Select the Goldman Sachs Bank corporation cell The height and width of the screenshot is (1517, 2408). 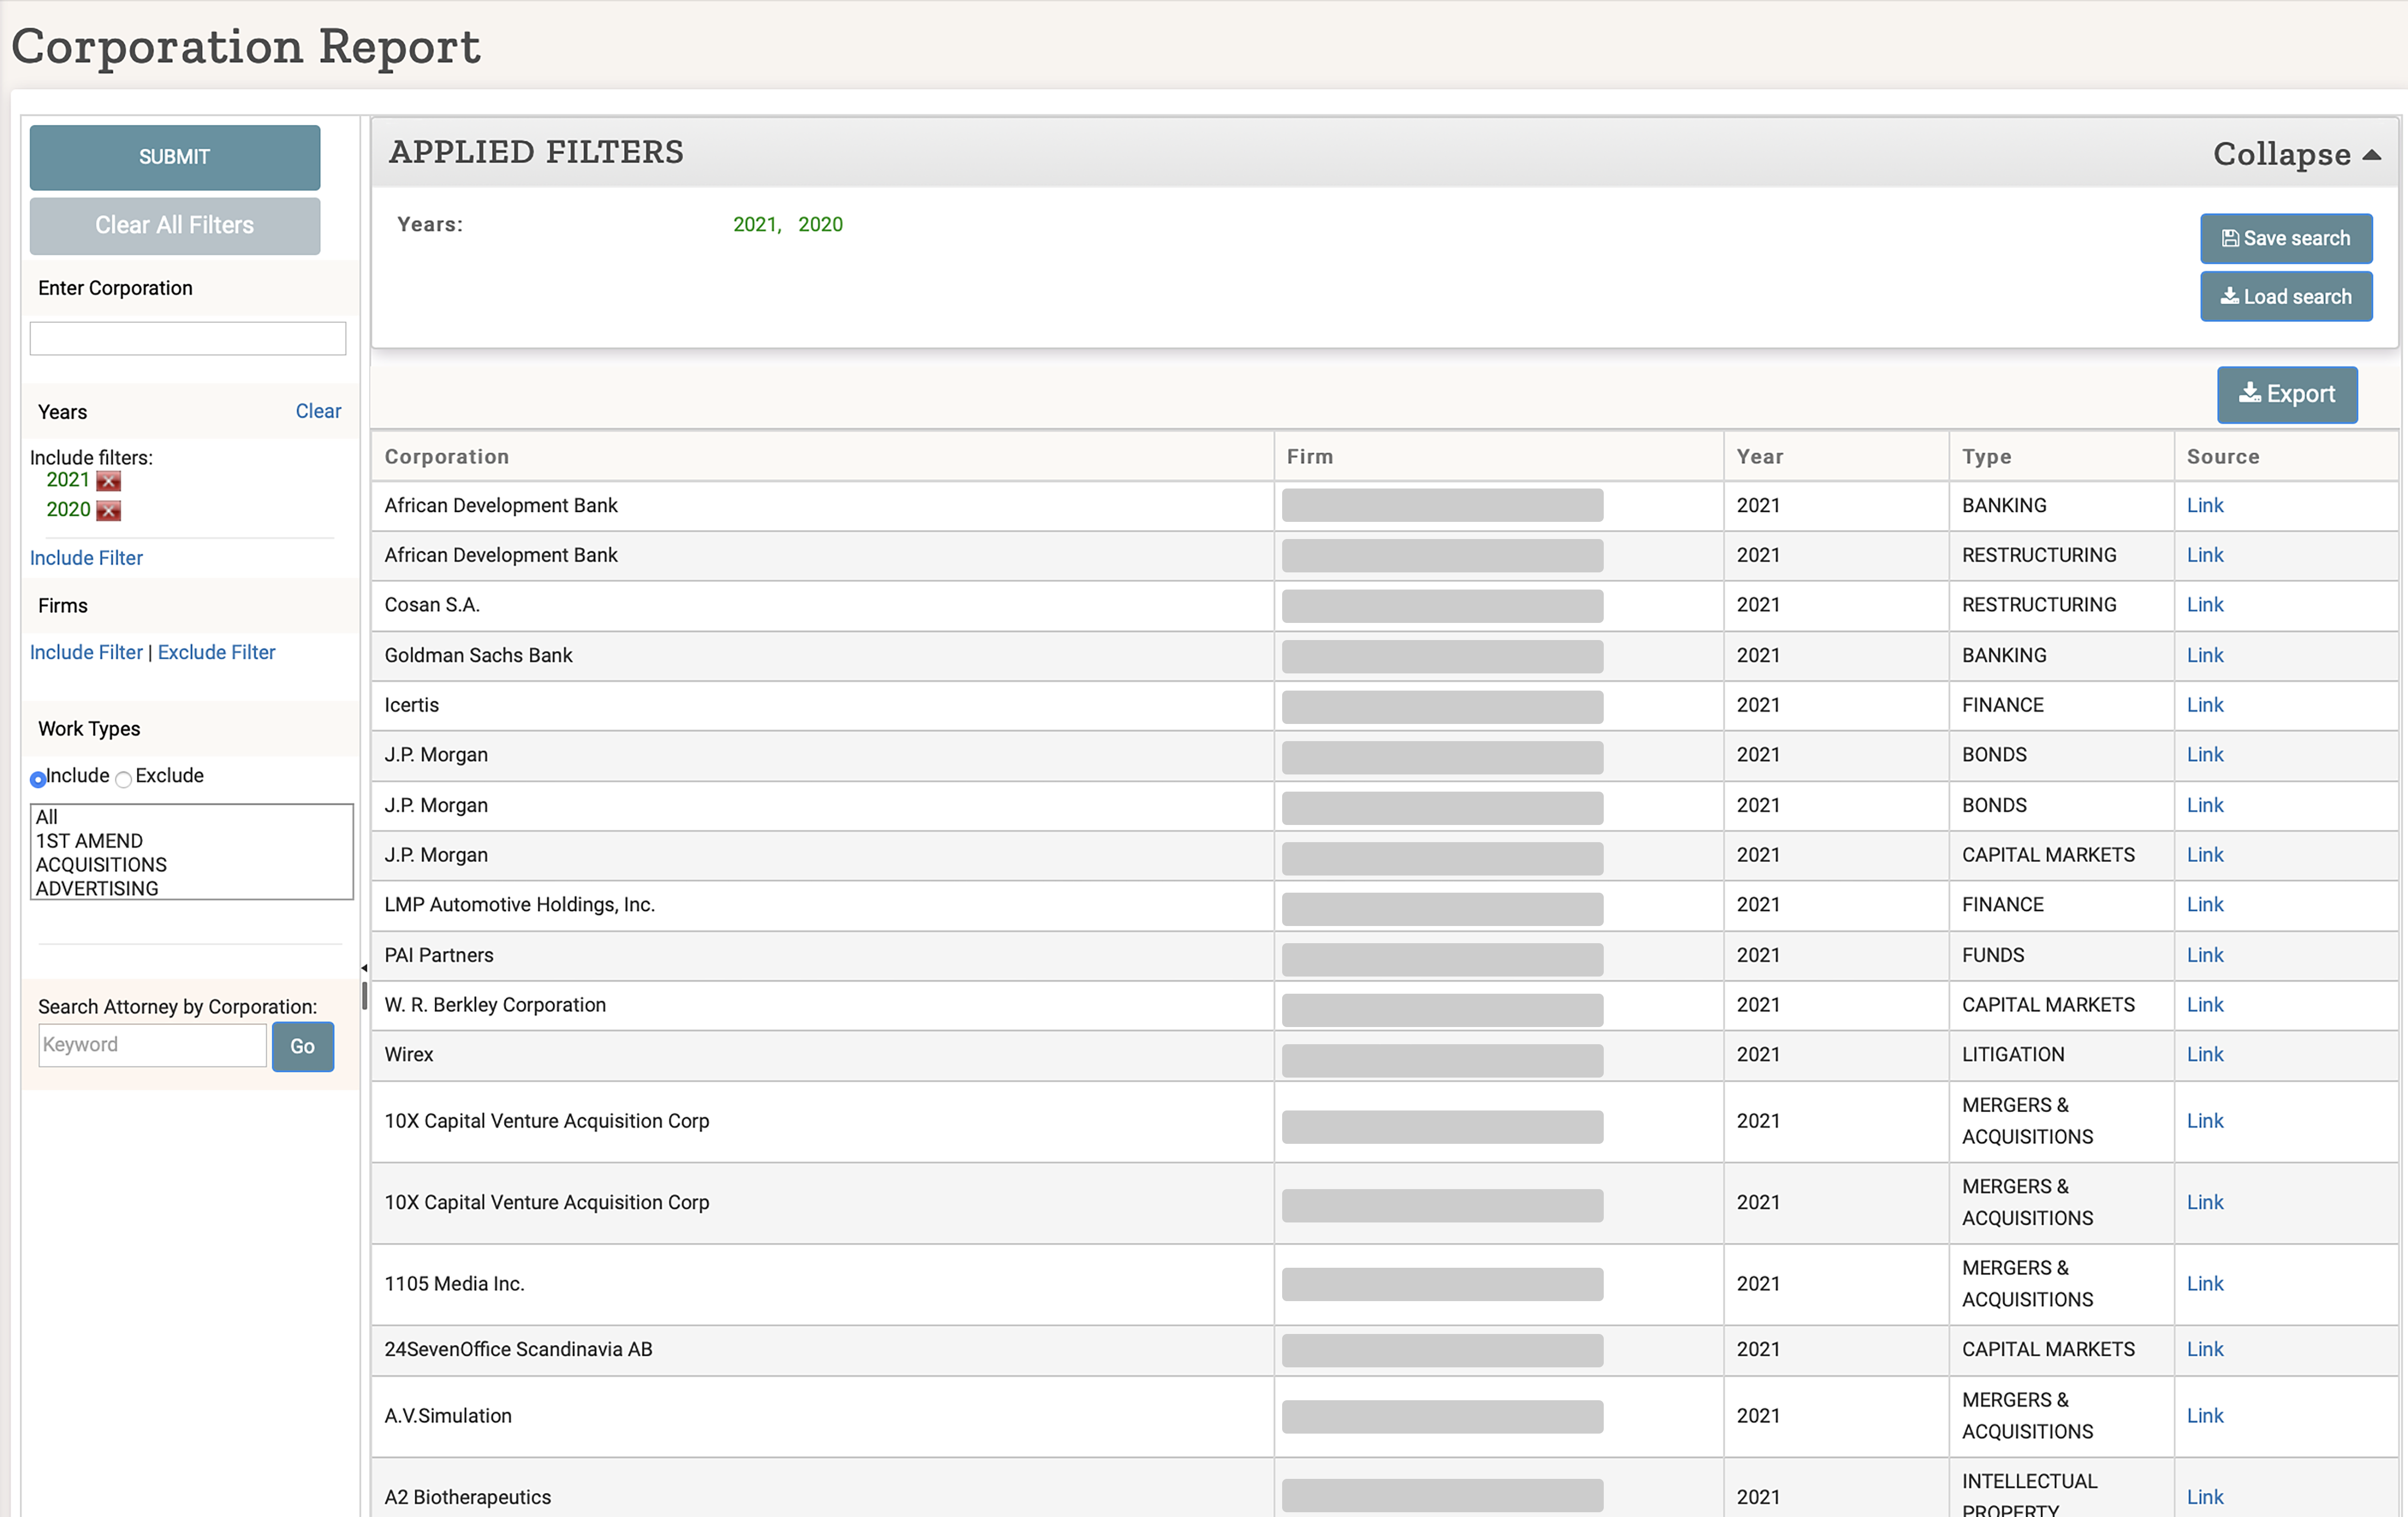click(822, 655)
